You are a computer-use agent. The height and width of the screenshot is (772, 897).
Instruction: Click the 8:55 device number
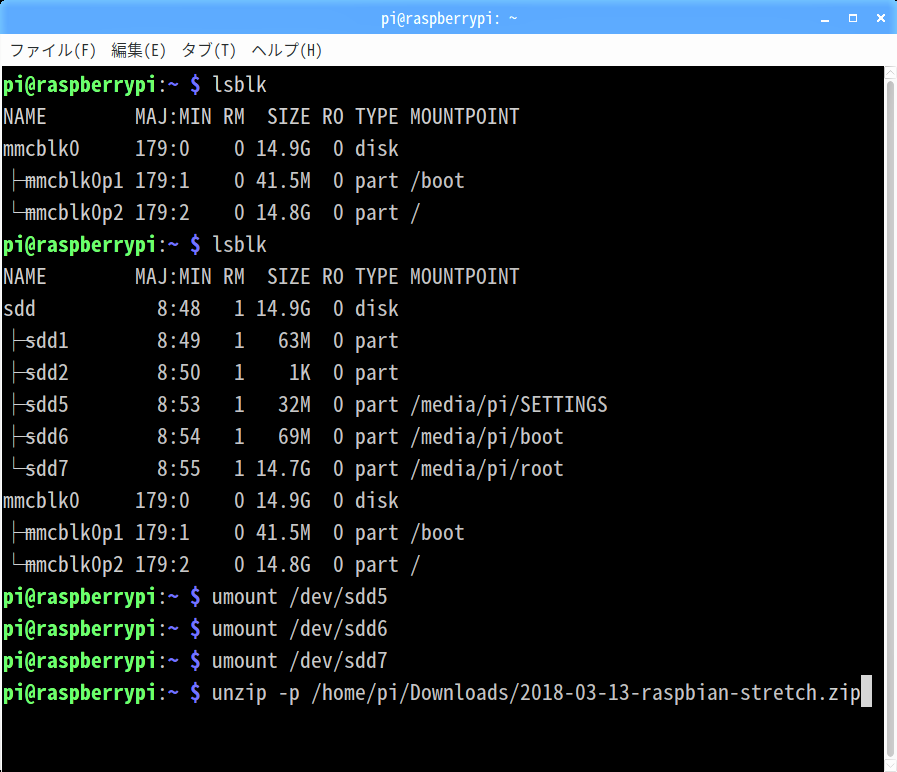coord(178,469)
